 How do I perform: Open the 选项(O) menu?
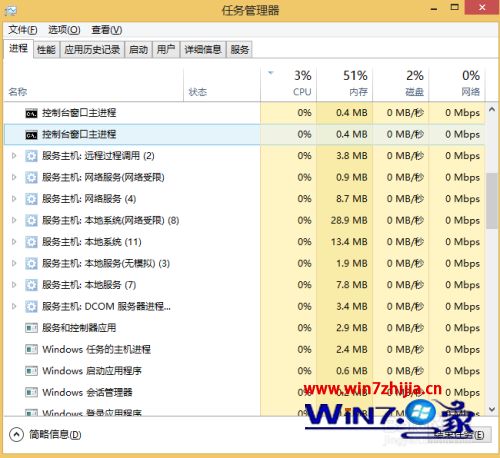click(64, 30)
